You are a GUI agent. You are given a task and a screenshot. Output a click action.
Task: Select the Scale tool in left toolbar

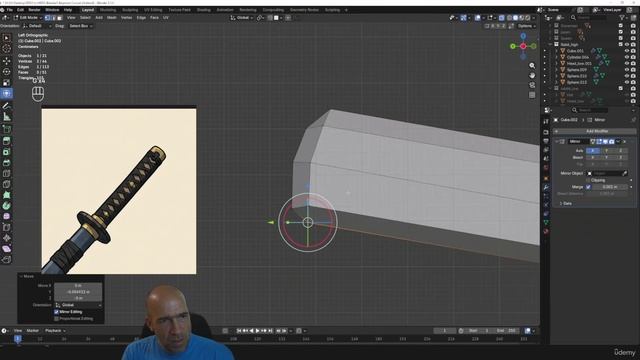[7, 83]
